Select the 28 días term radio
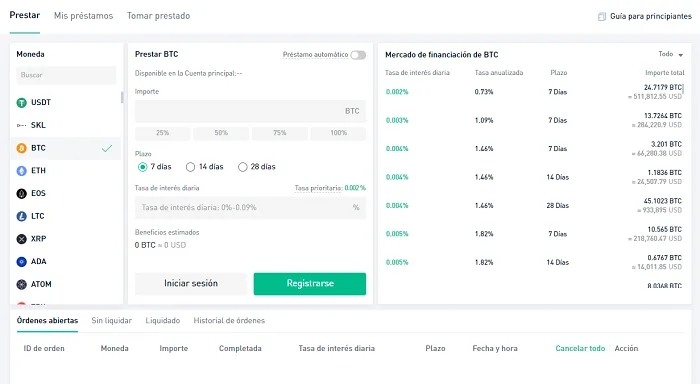 (242, 167)
